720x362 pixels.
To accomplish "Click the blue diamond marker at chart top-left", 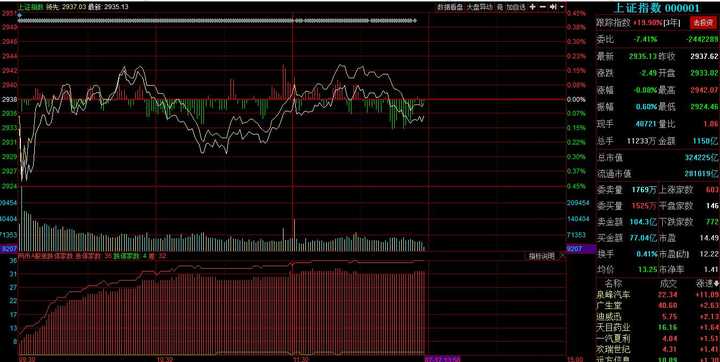I will click(x=19, y=15).
